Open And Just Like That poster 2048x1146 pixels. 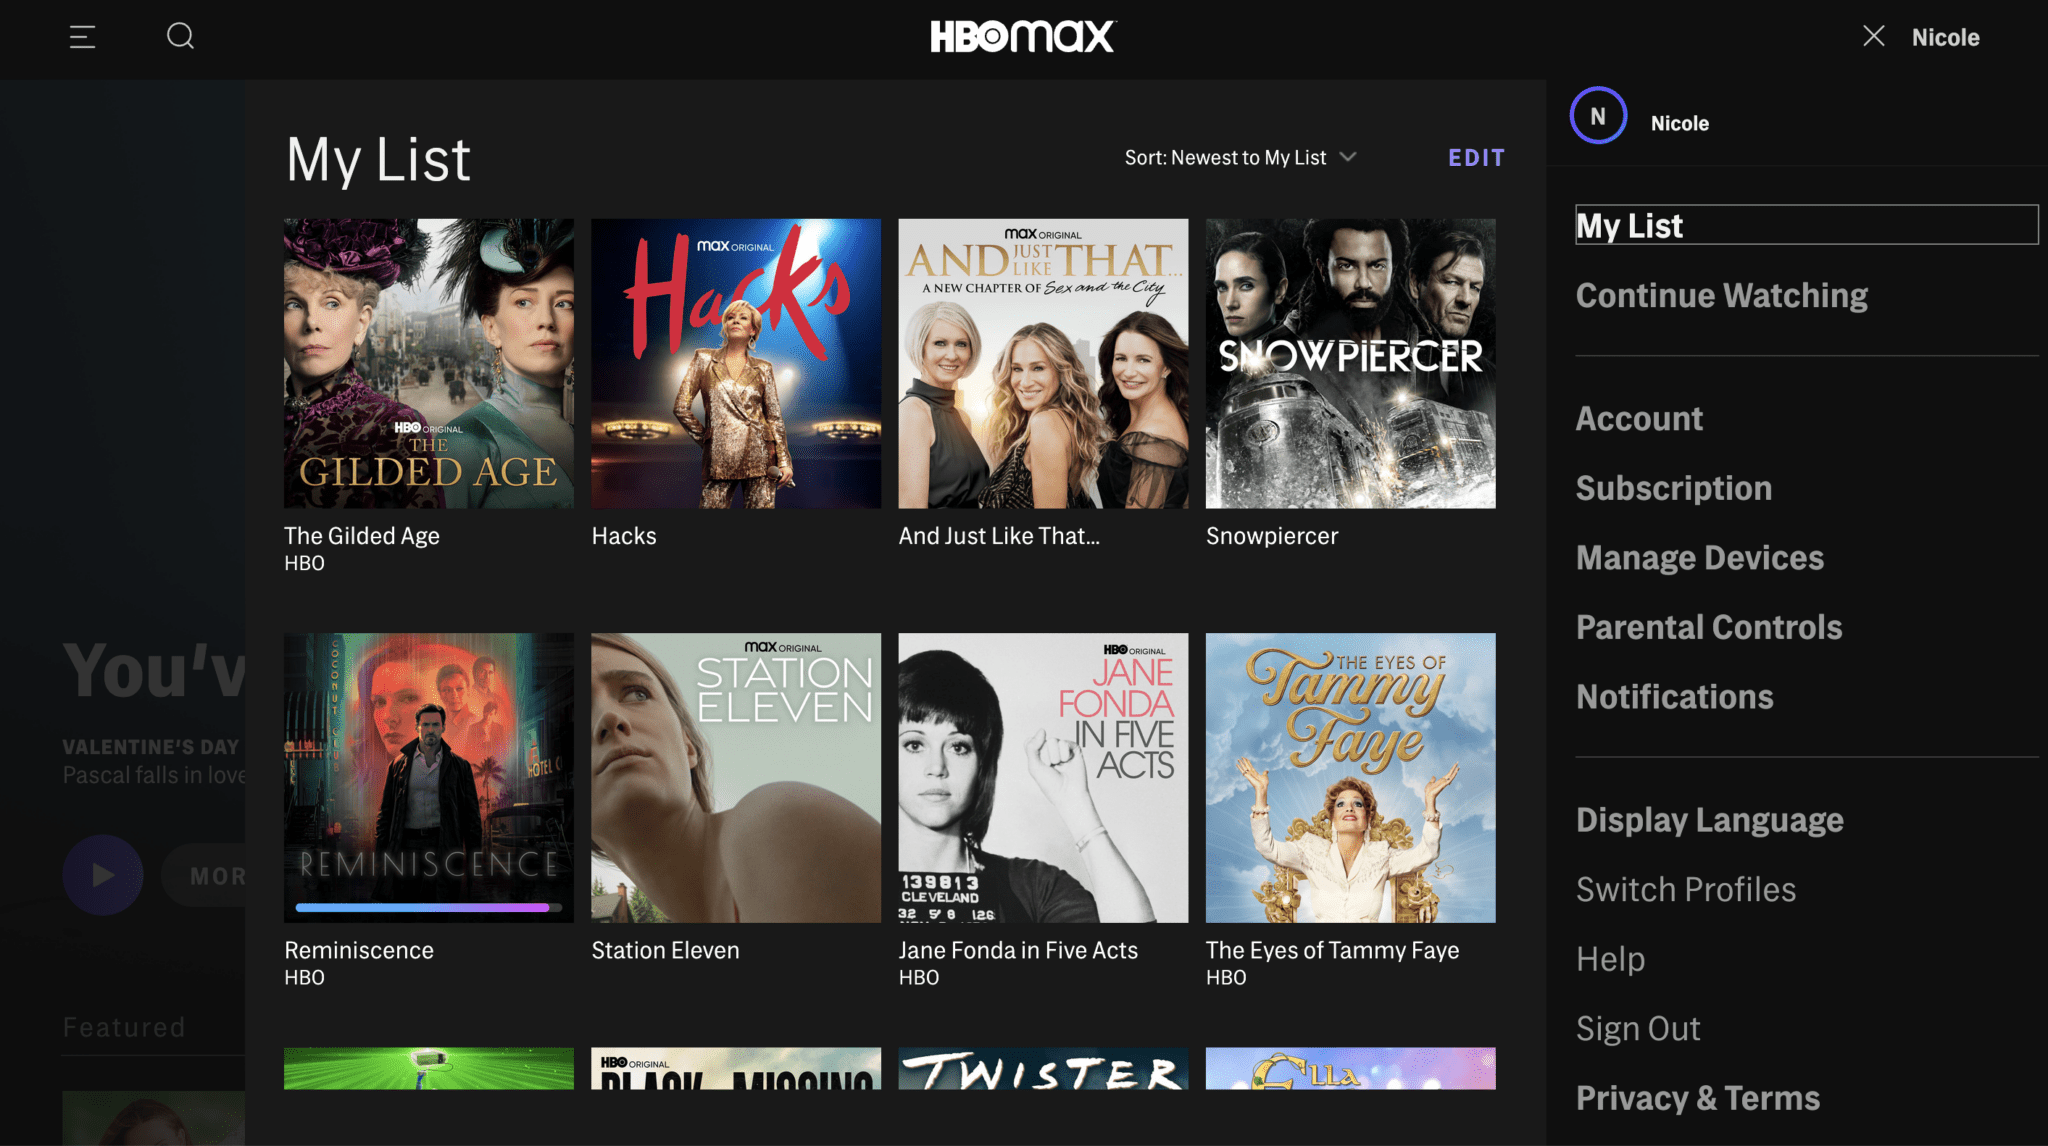click(1043, 364)
